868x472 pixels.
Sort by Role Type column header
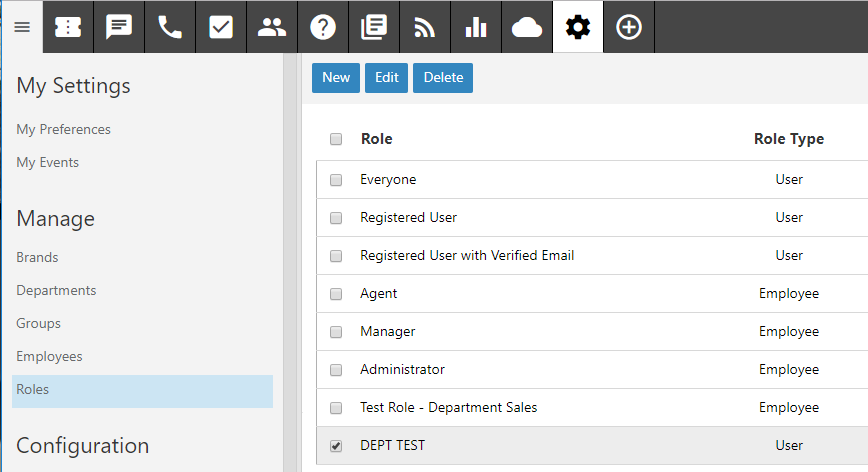[788, 139]
